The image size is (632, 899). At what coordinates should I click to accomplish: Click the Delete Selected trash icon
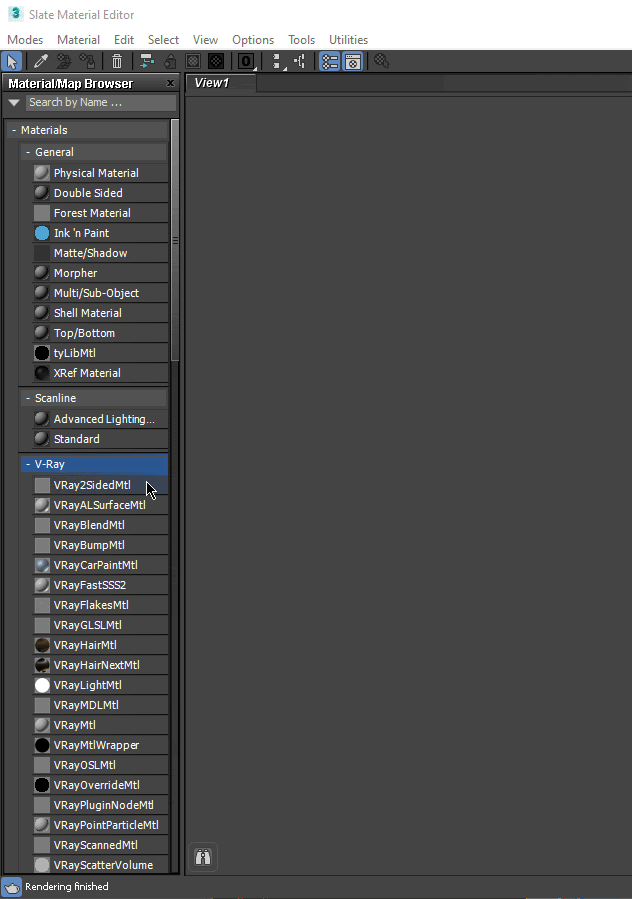[117, 61]
